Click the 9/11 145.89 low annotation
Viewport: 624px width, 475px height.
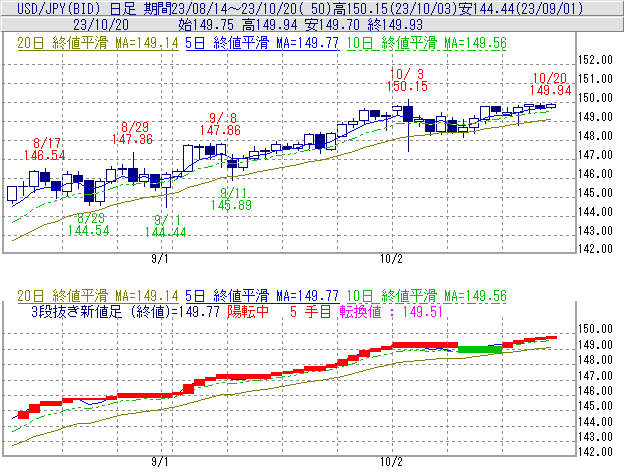coord(232,199)
